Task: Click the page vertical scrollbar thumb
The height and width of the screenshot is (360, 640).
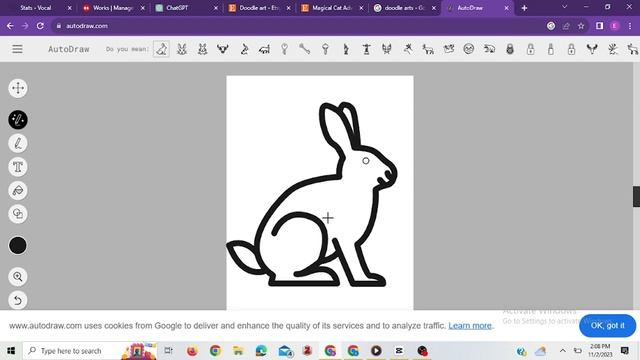Action: [x=636, y=196]
